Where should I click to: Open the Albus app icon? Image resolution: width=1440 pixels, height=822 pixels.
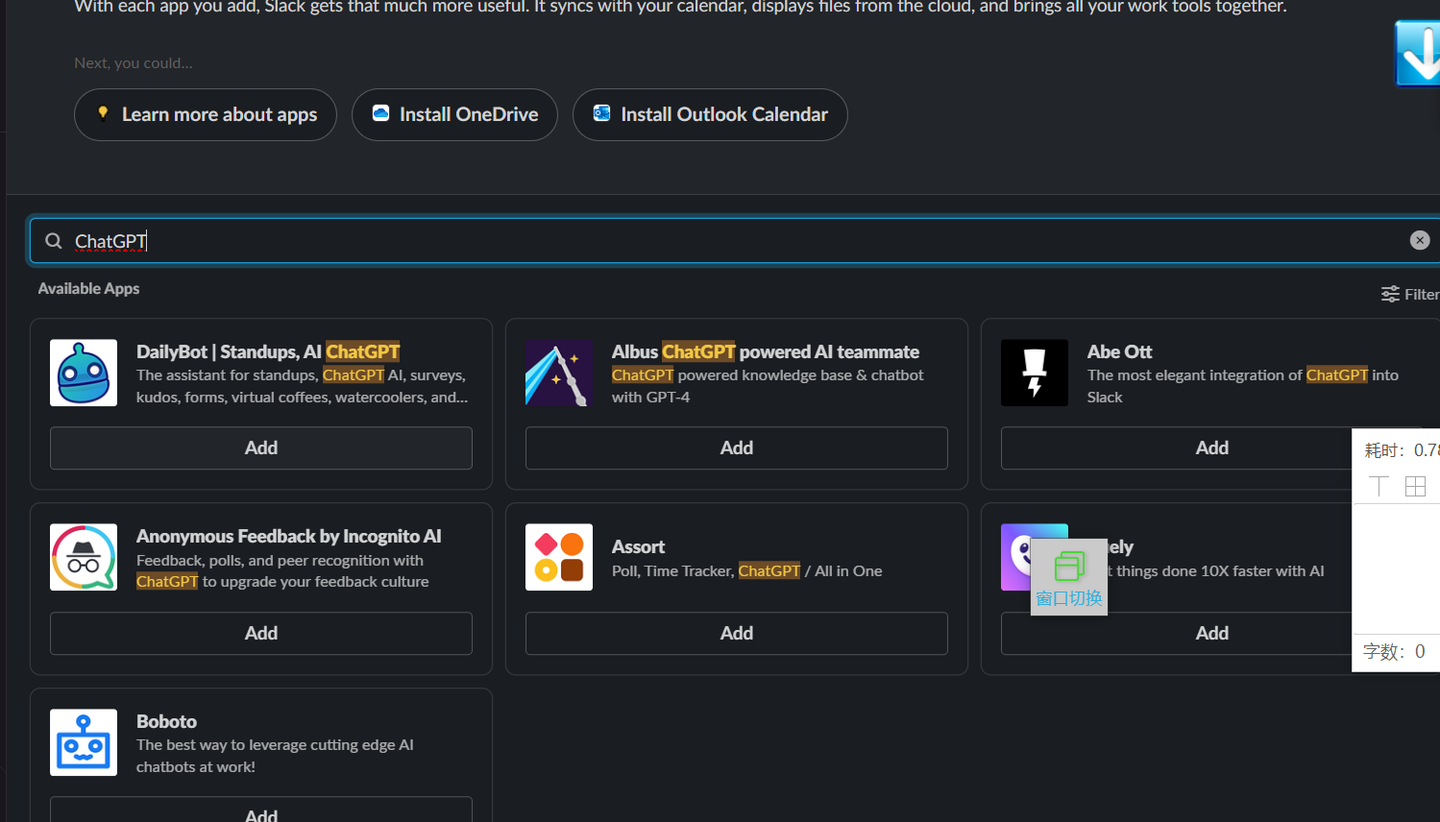(559, 372)
